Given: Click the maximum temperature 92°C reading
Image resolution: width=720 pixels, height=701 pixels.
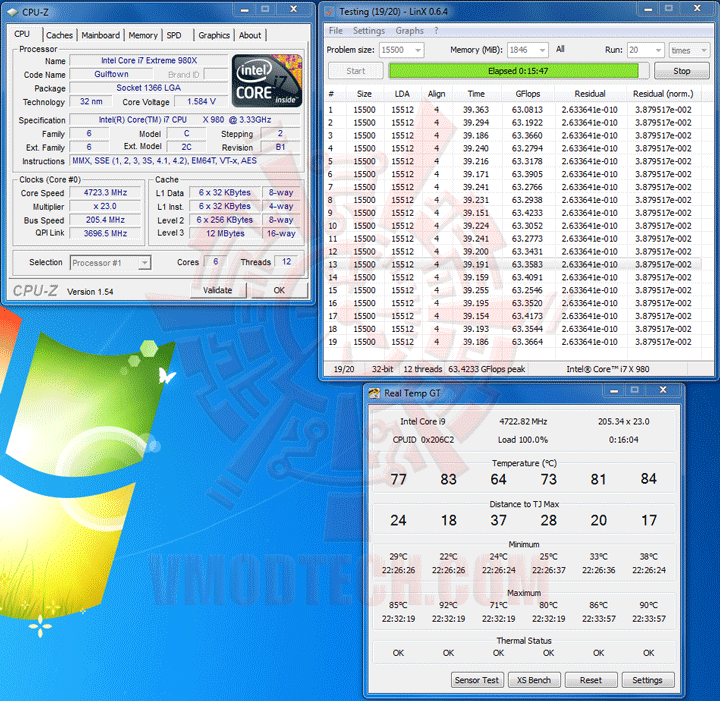Looking at the screenshot, I should 448,605.
